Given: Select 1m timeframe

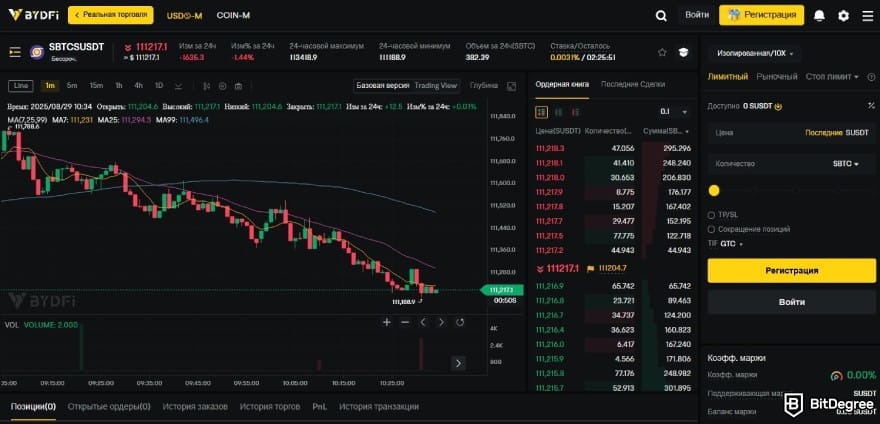Looking at the screenshot, I should [x=50, y=86].
